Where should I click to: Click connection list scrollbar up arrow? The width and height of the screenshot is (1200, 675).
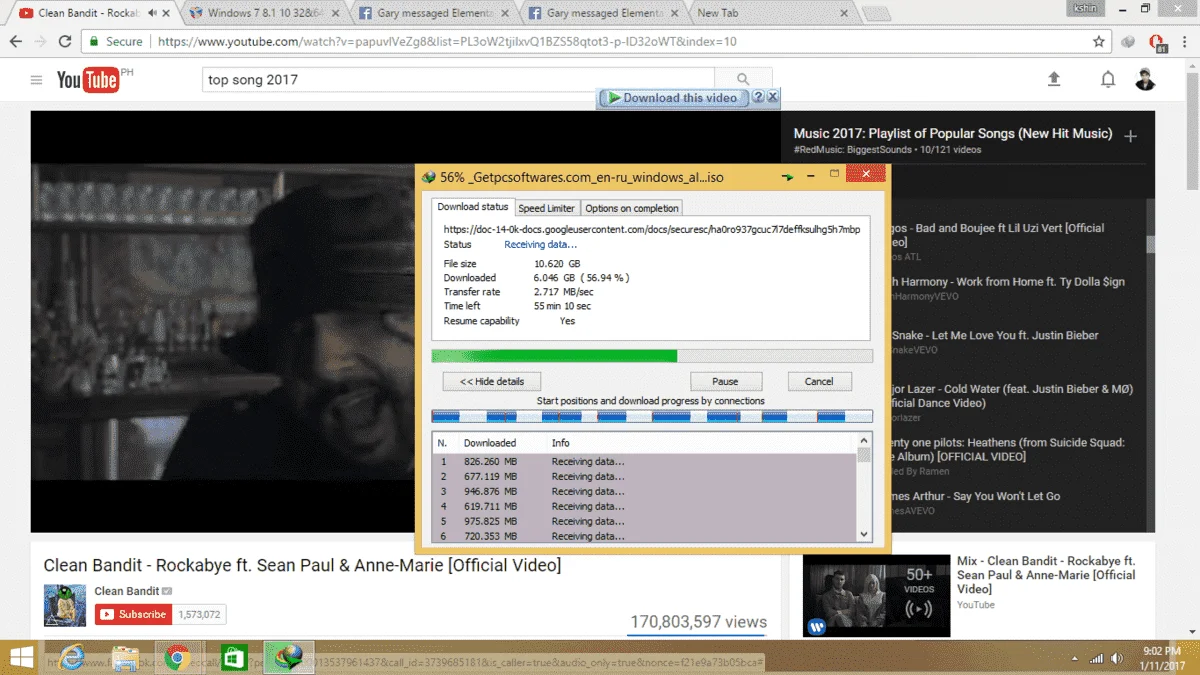(x=865, y=441)
